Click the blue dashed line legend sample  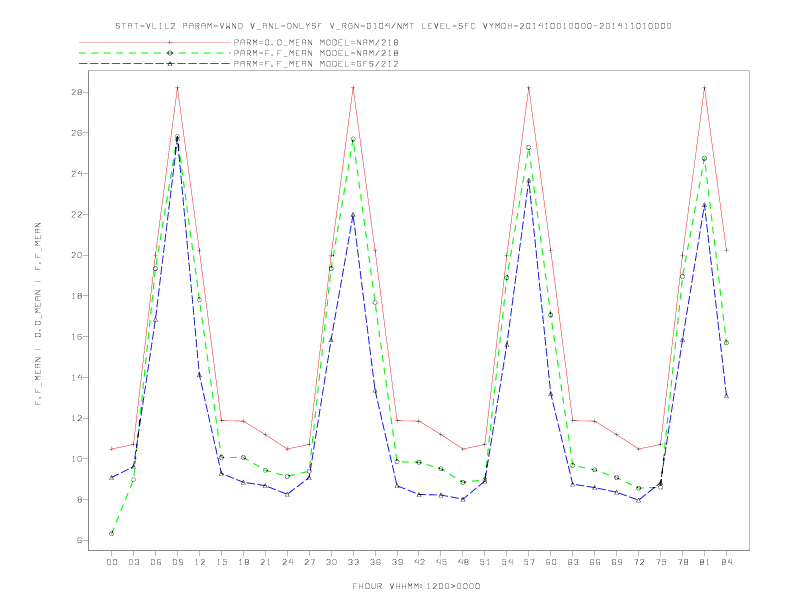pyautogui.click(x=155, y=64)
